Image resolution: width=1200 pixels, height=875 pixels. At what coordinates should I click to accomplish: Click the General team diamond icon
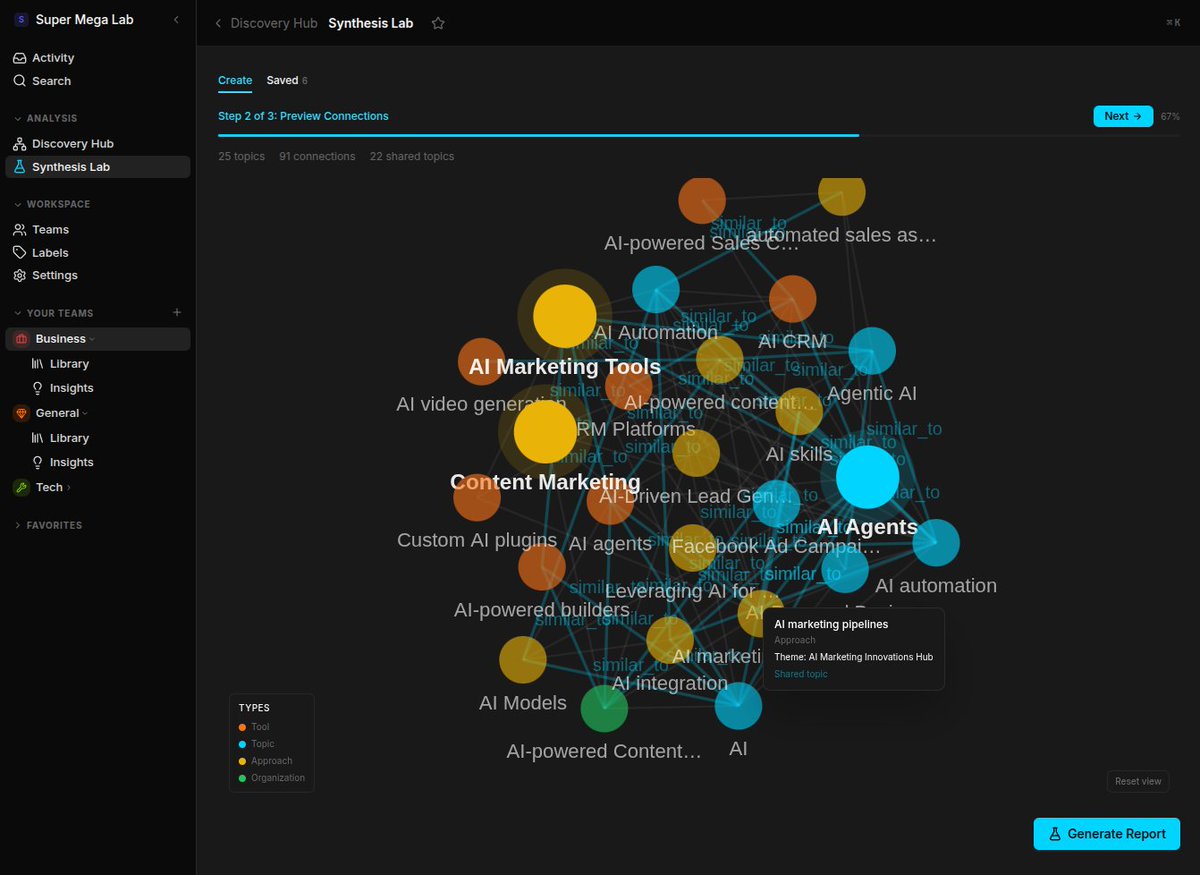tap(21, 413)
